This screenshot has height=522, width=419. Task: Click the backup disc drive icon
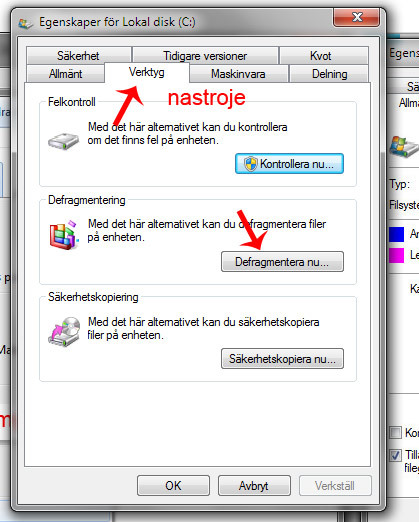(64, 331)
